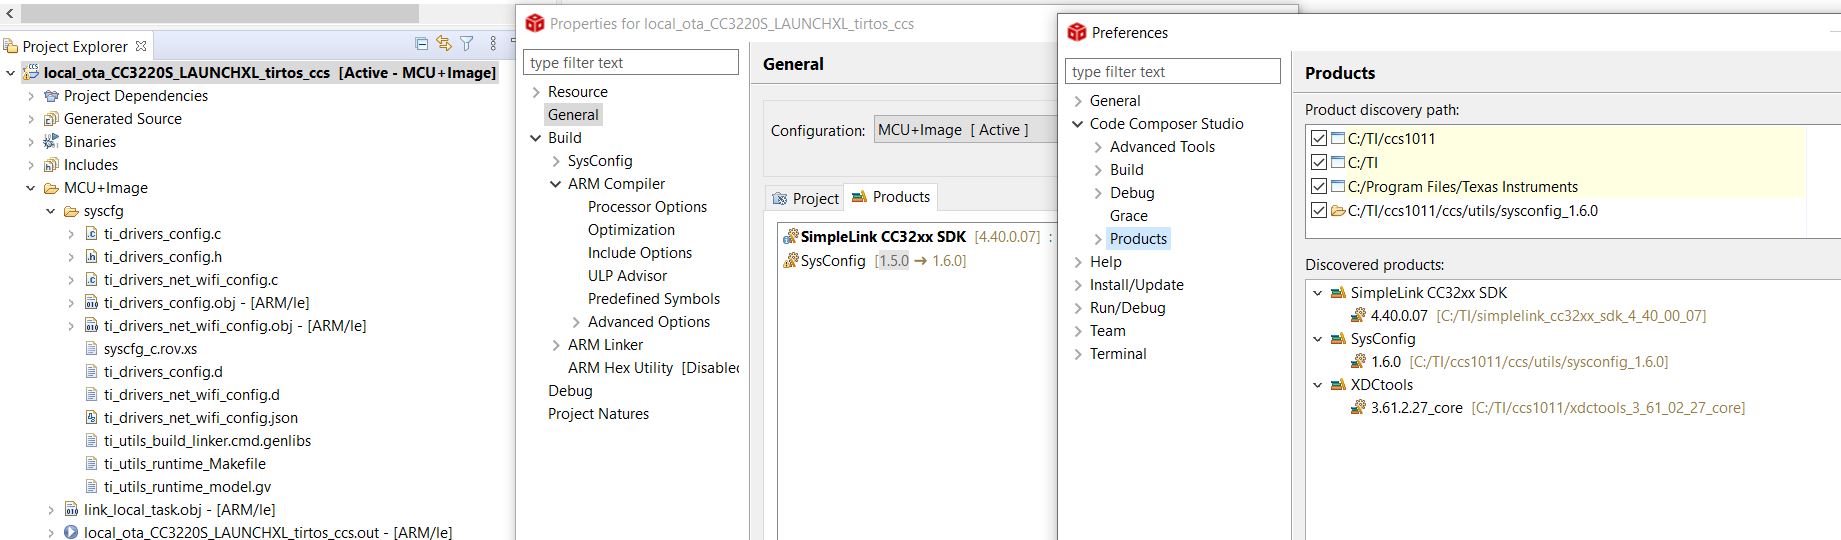This screenshot has height=540, width=1841.
Task: Select Install/Update in Preferences tree
Action: [x=1136, y=285]
